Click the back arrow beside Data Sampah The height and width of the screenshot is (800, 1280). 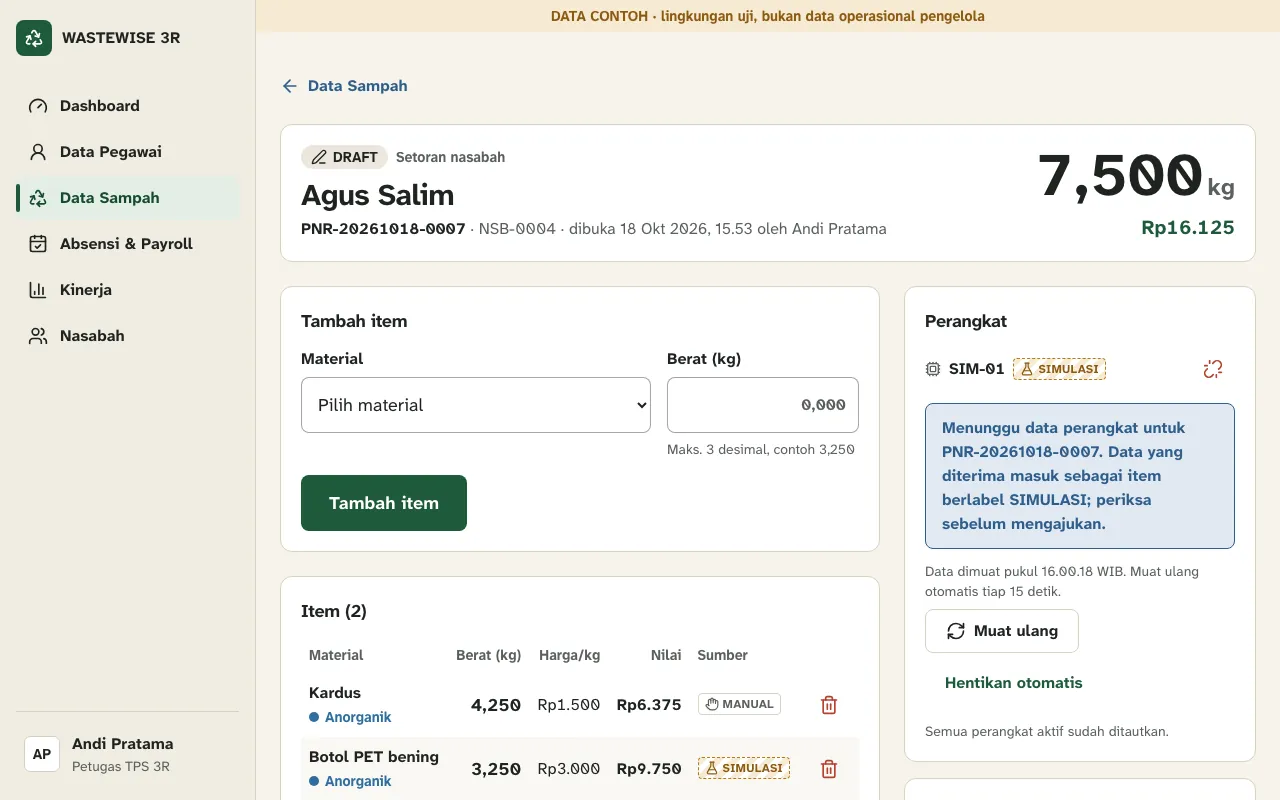point(290,86)
